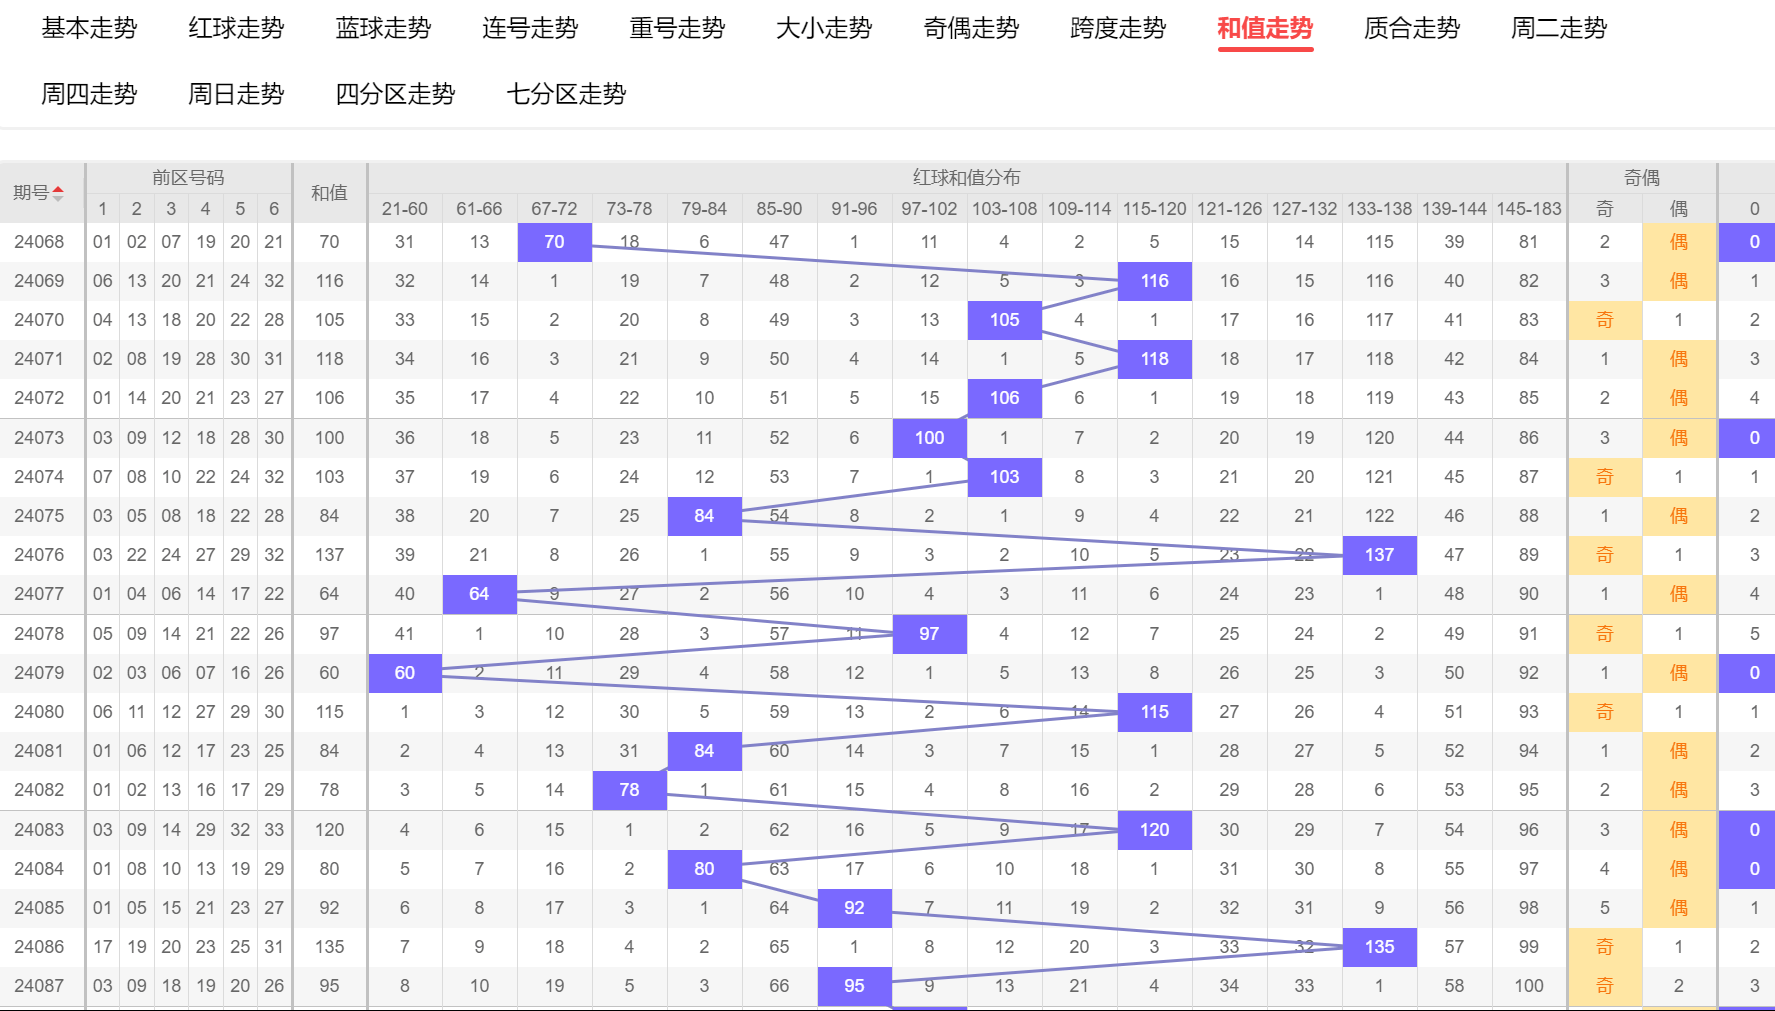The height and width of the screenshot is (1011, 1775).
Task: Select issue number 24068
Action: [39, 242]
